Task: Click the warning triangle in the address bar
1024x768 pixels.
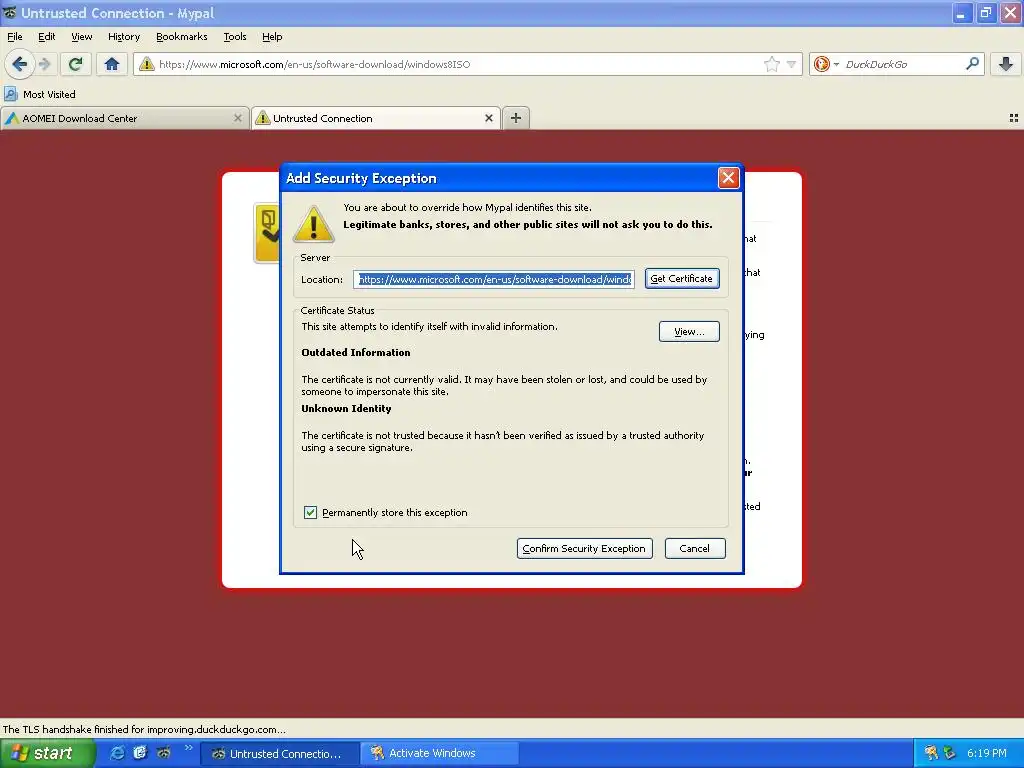Action: coord(147,64)
